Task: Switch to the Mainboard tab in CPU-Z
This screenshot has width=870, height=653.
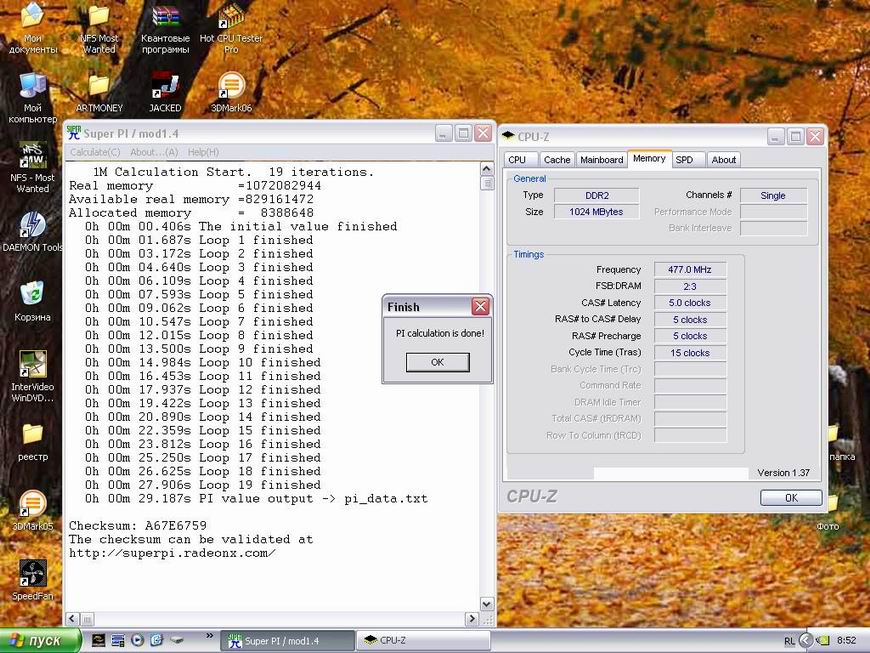Action: tap(601, 160)
